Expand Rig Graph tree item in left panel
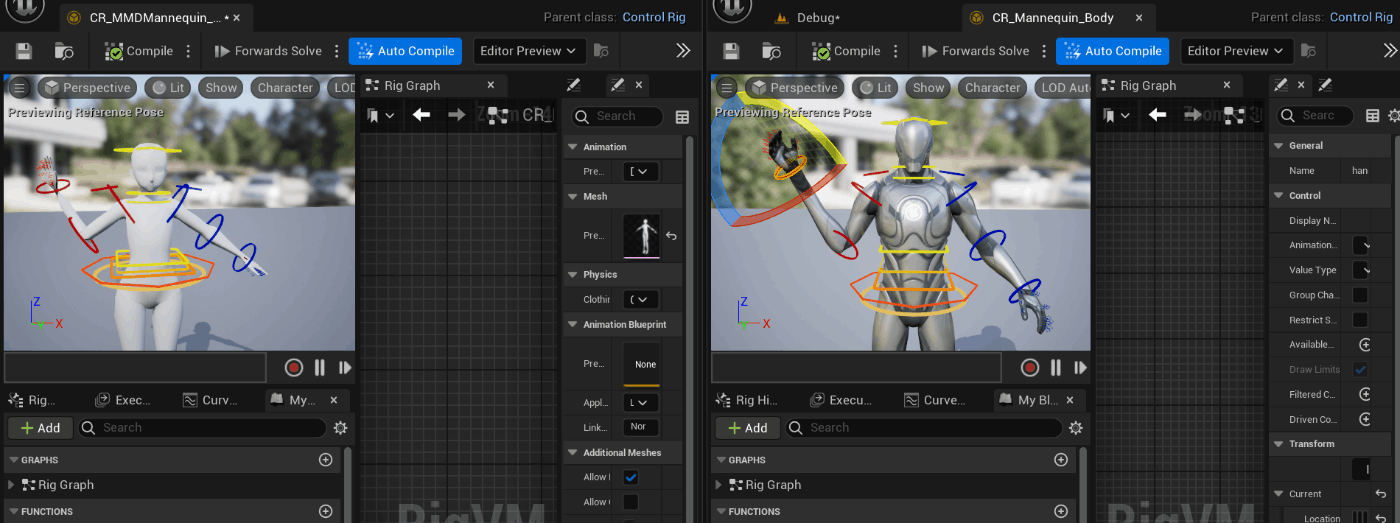The width and height of the screenshot is (1400, 523). tap(12, 485)
